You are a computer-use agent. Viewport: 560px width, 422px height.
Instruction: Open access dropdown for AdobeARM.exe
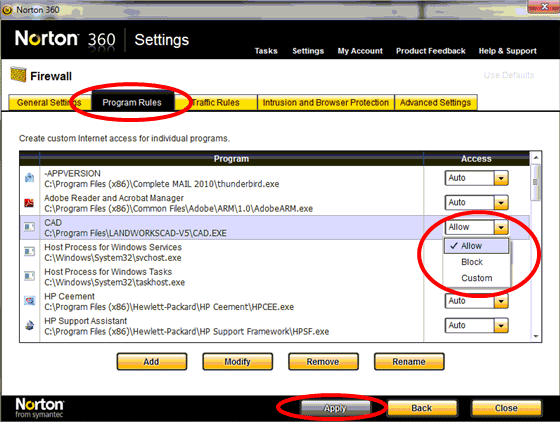coord(501,202)
